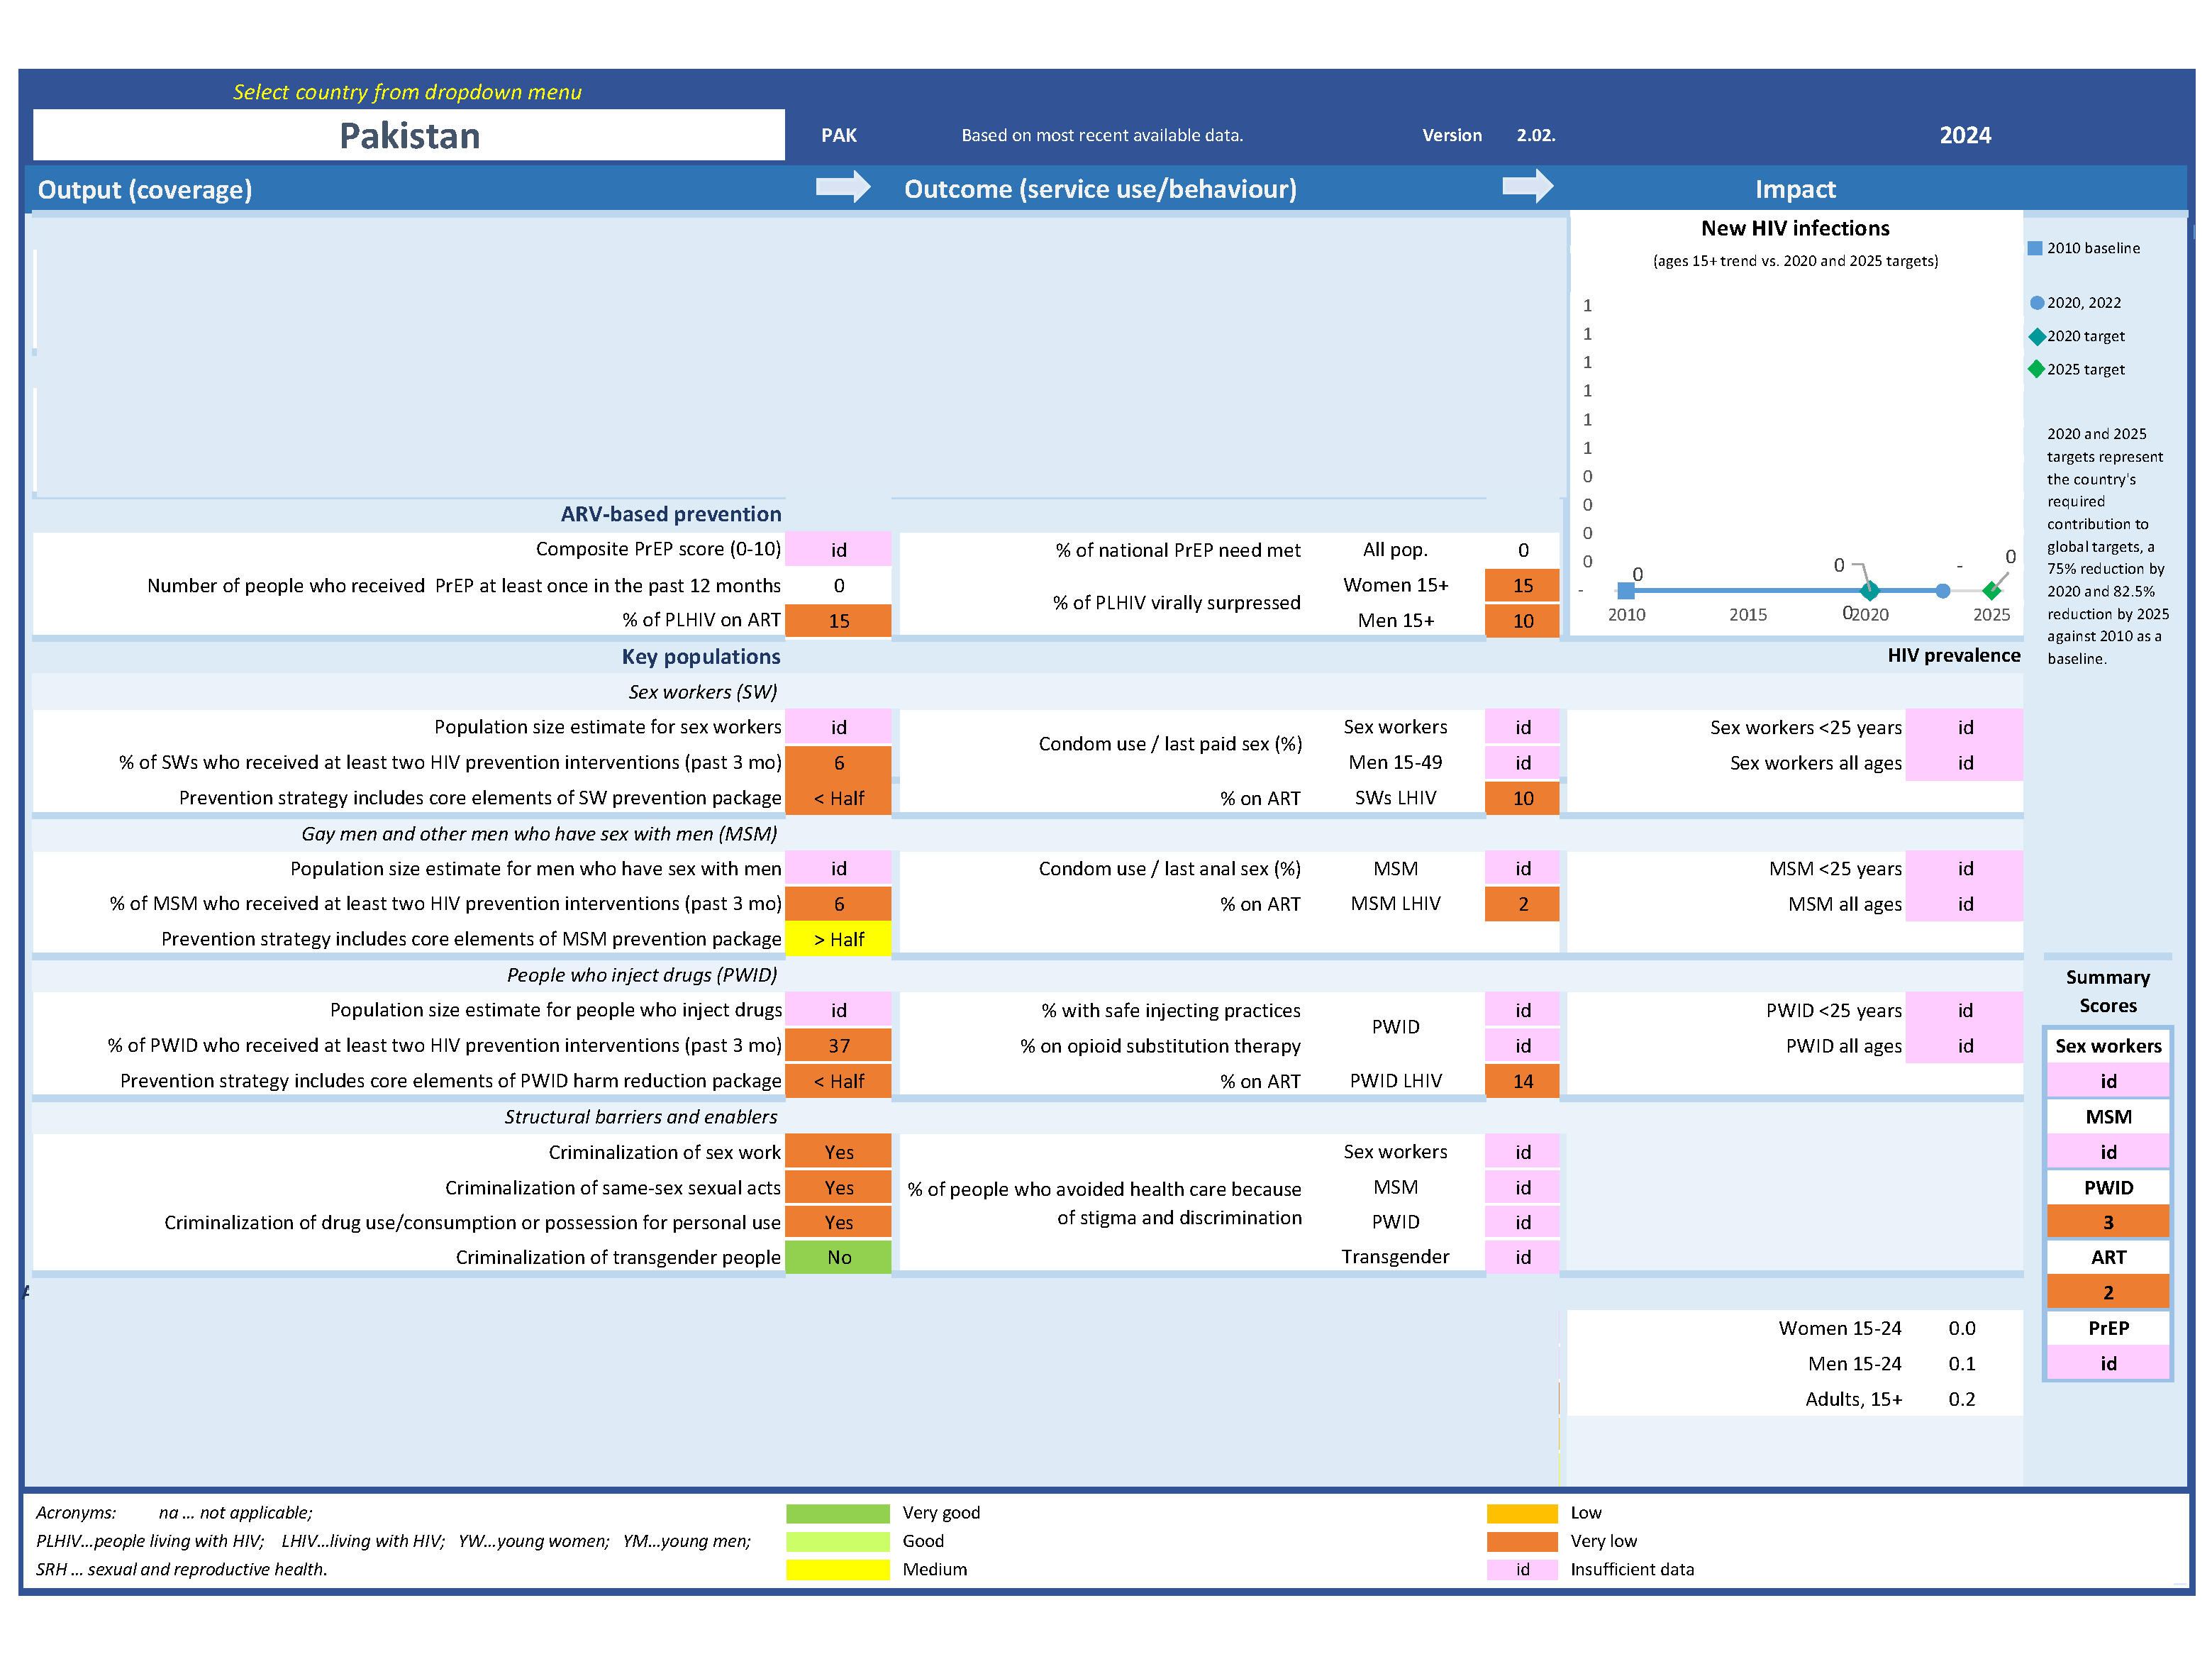Click the 2010 baseline legend square
The height and width of the screenshot is (1659, 2212).
point(2035,248)
